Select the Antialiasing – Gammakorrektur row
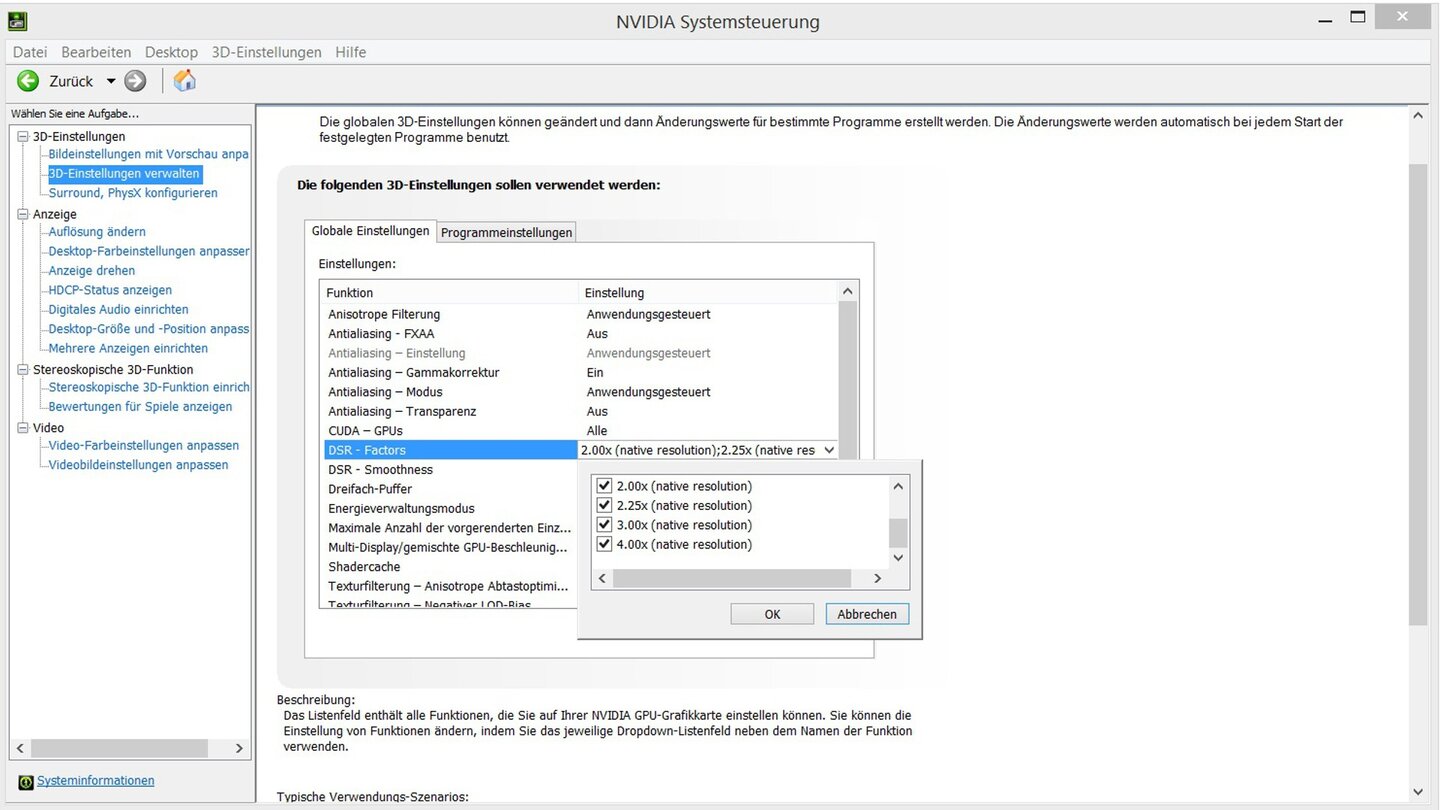 581,372
